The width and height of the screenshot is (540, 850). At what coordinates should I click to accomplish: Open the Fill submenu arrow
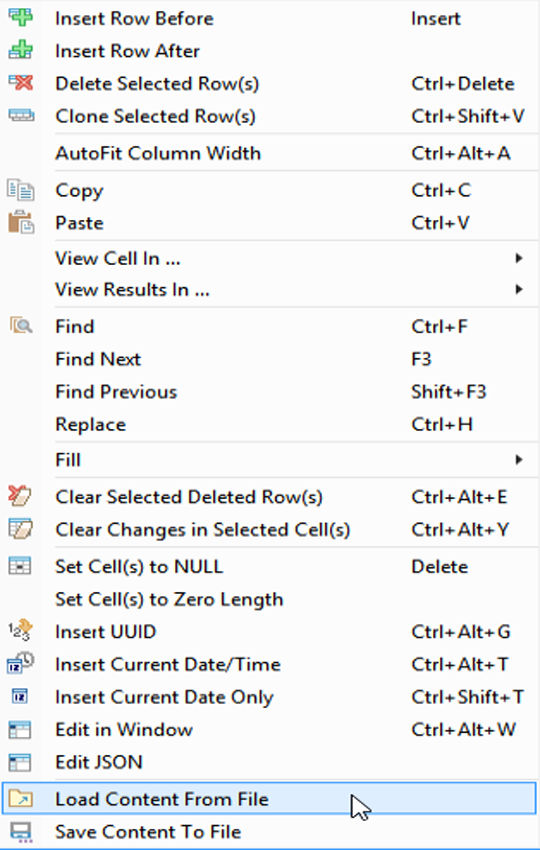(519, 460)
